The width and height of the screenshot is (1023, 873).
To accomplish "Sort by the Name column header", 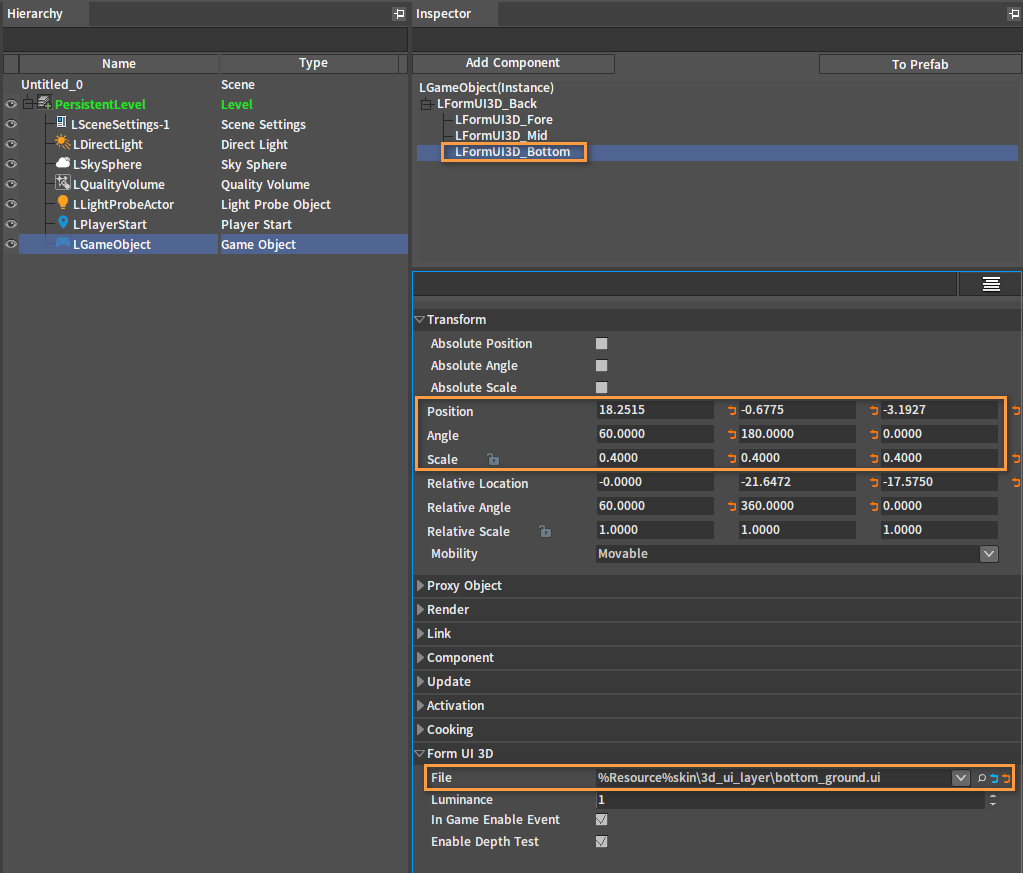I will [119, 63].
